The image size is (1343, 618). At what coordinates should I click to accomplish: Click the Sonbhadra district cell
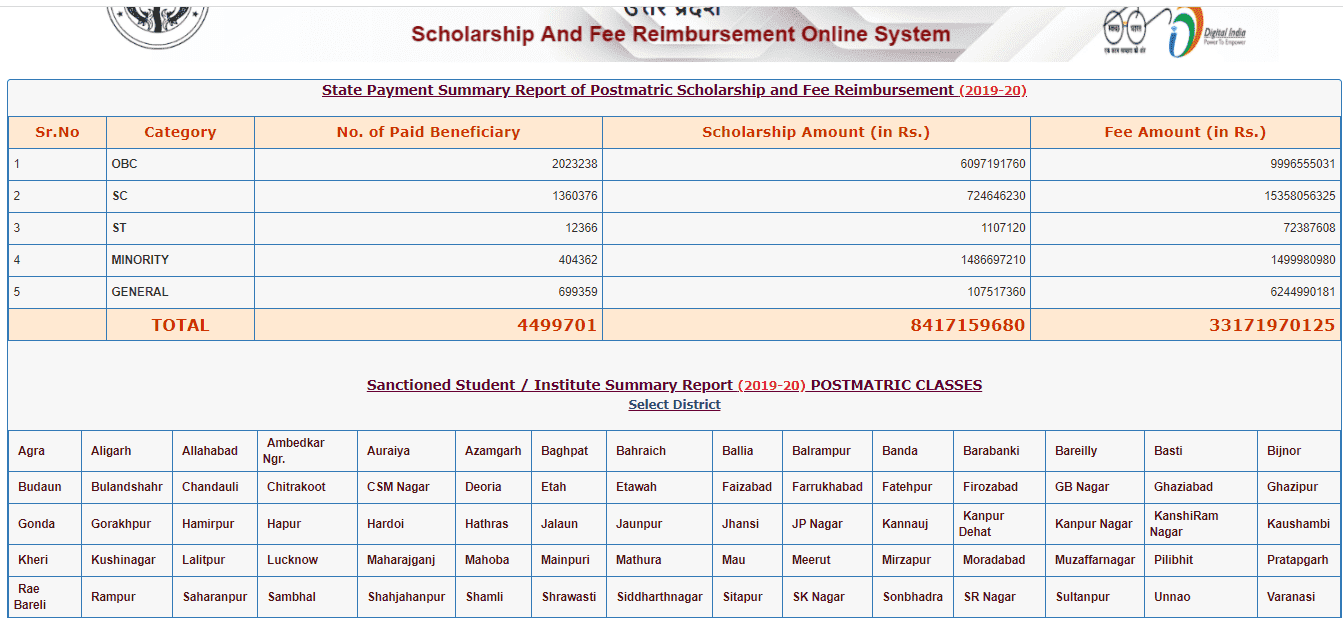tap(912, 597)
